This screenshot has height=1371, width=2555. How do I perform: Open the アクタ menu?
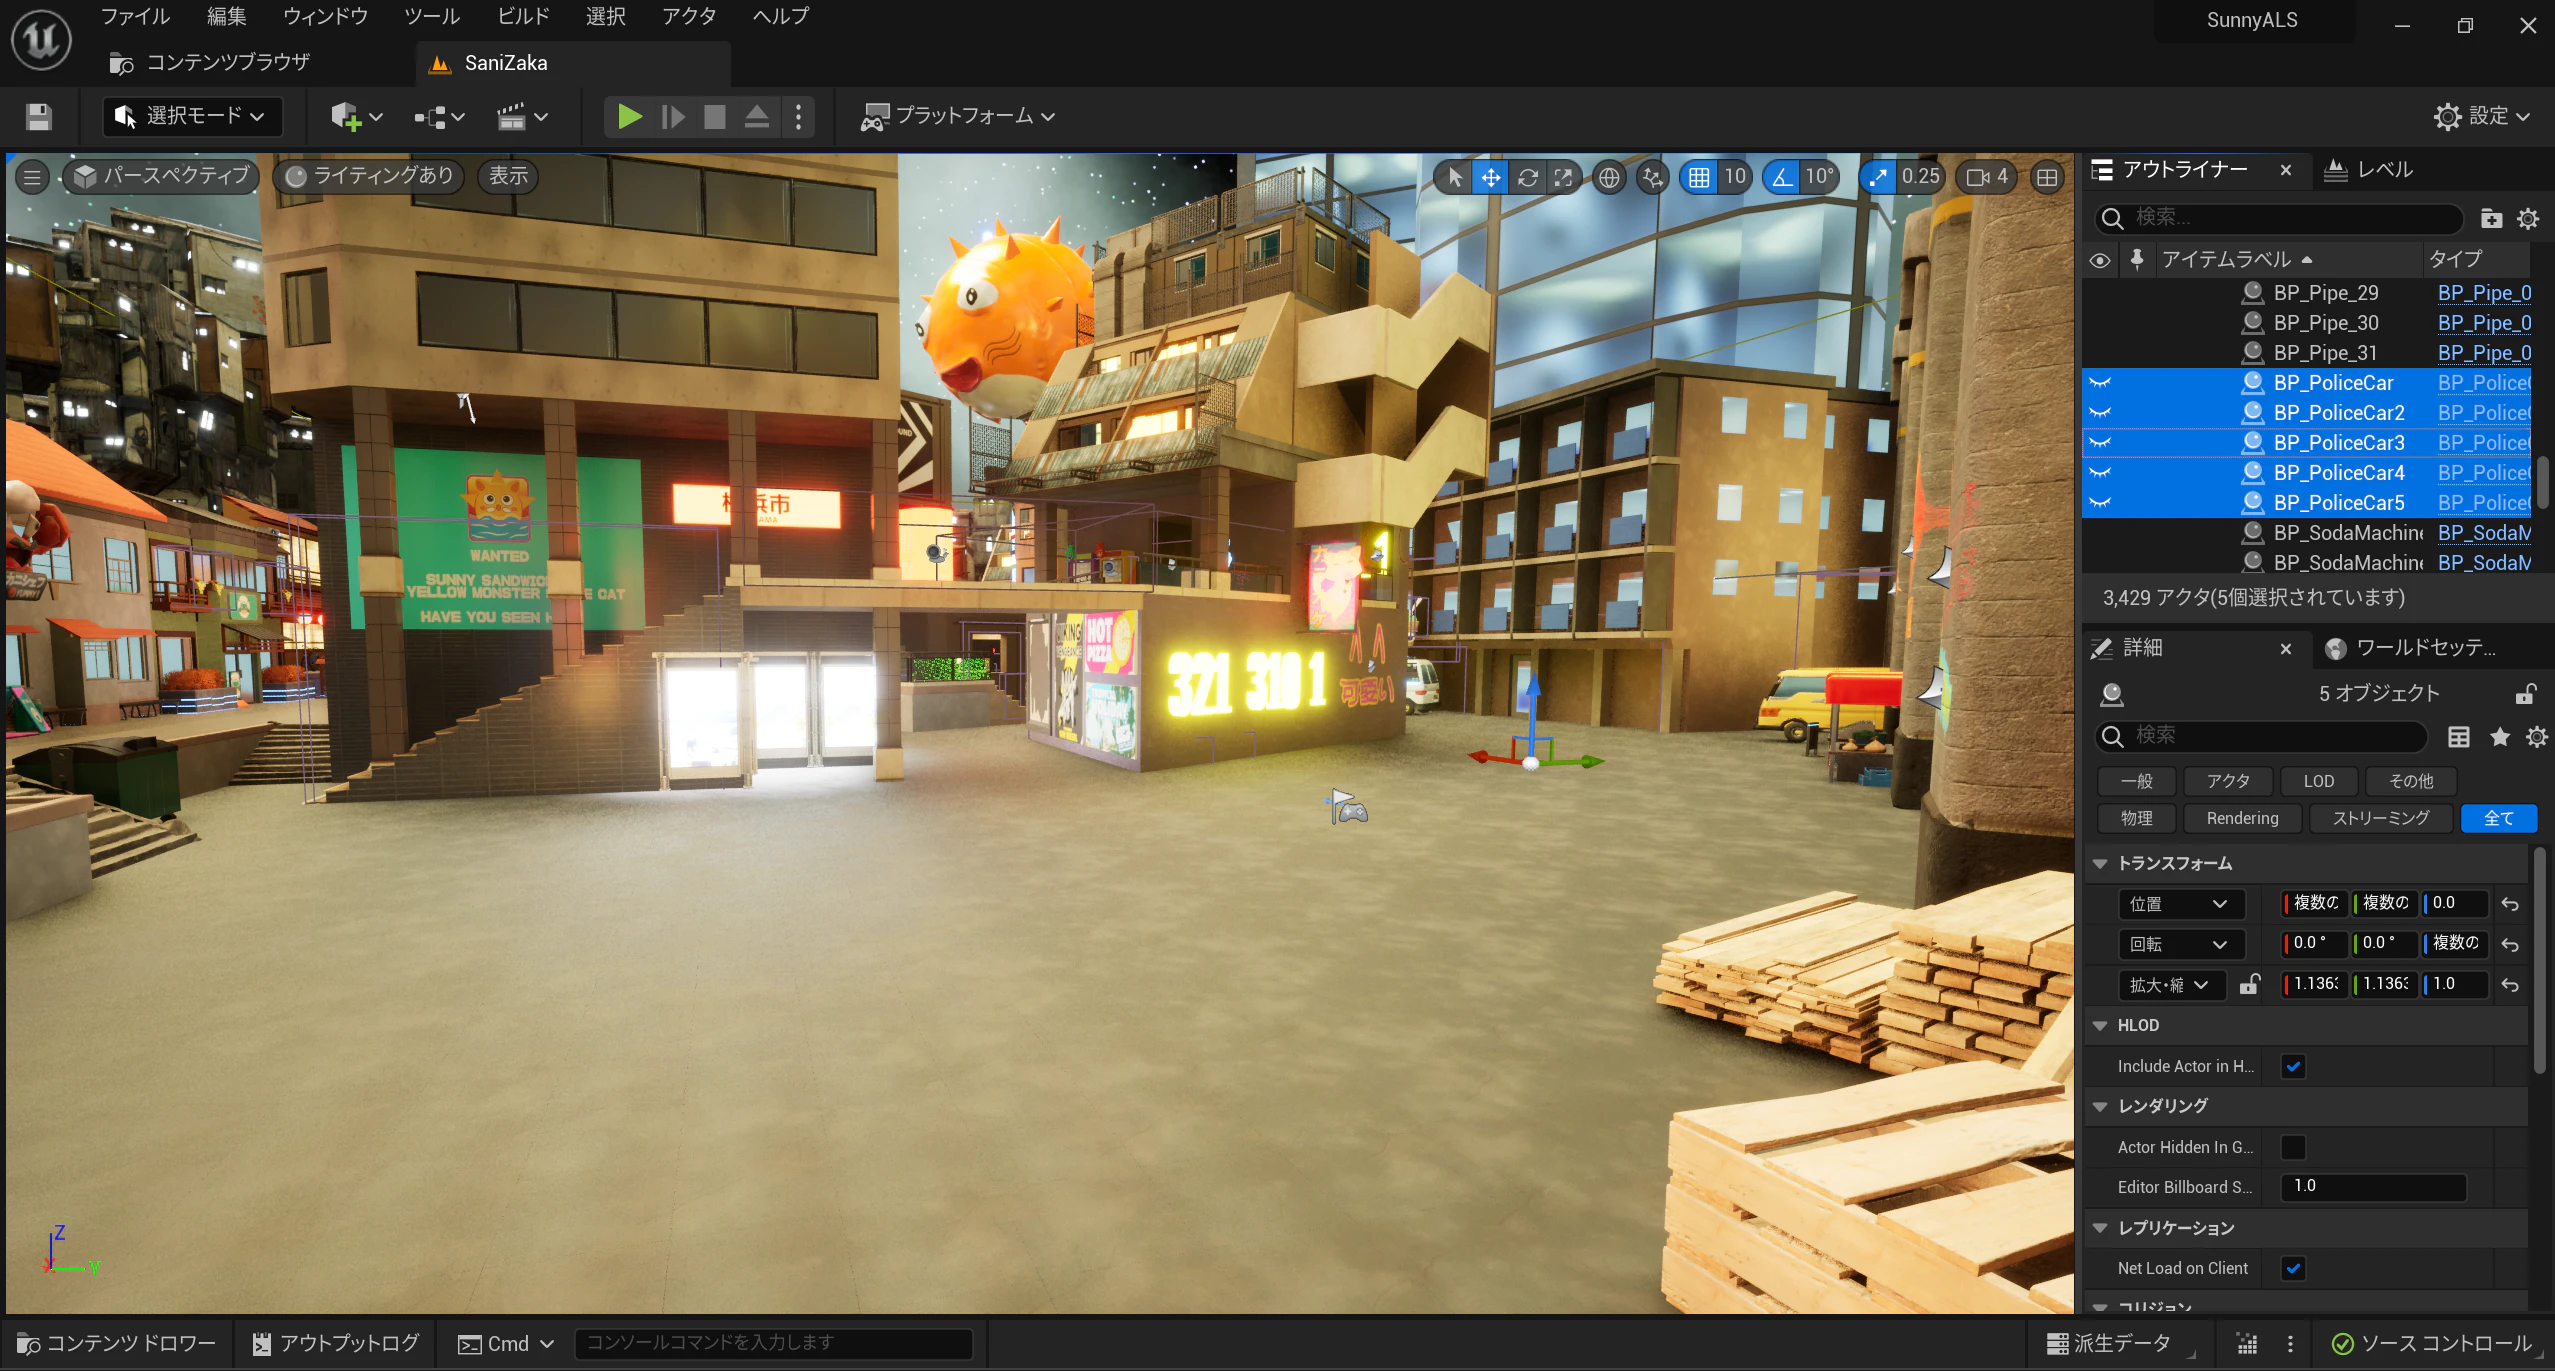pos(689,16)
